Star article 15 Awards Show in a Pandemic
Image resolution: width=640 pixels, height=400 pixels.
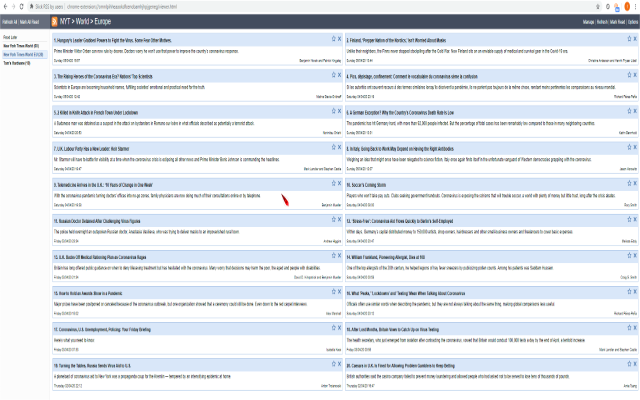click(x=333, y=291)
